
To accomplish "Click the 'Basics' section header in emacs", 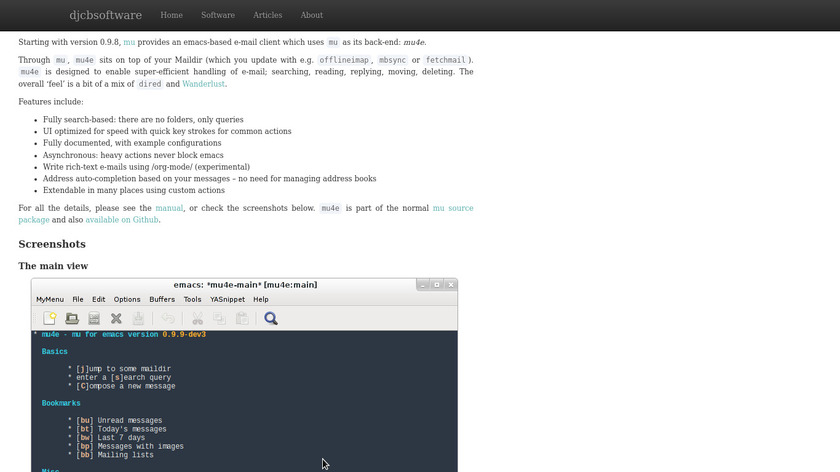I will (55, 352).
